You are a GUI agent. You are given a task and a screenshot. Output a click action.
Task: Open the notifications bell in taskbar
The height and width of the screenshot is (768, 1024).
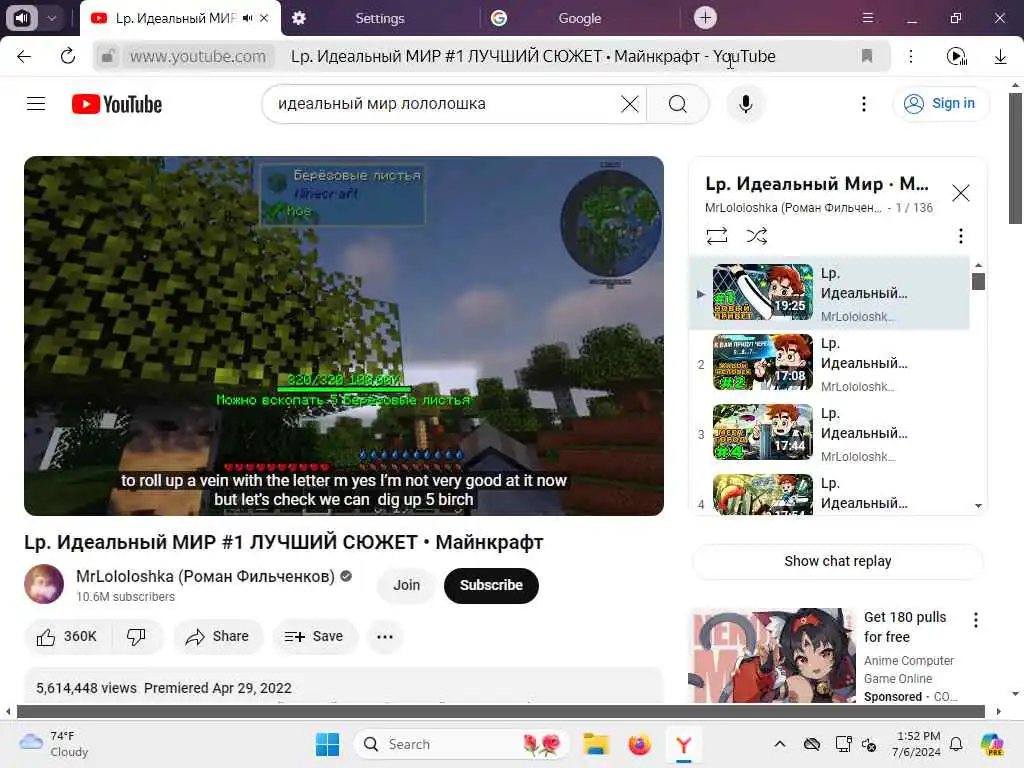(x=956, y=744)
